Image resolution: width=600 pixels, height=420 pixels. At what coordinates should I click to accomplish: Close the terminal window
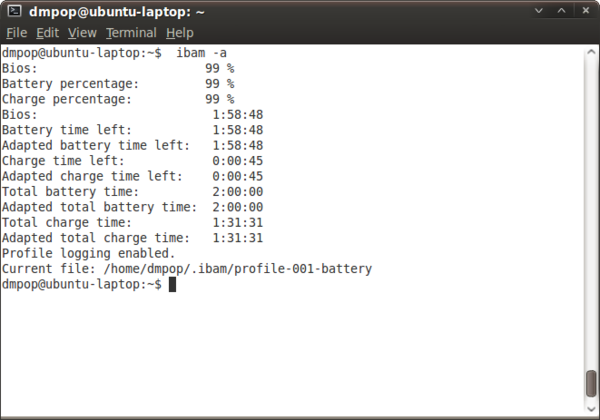(584, 11)
